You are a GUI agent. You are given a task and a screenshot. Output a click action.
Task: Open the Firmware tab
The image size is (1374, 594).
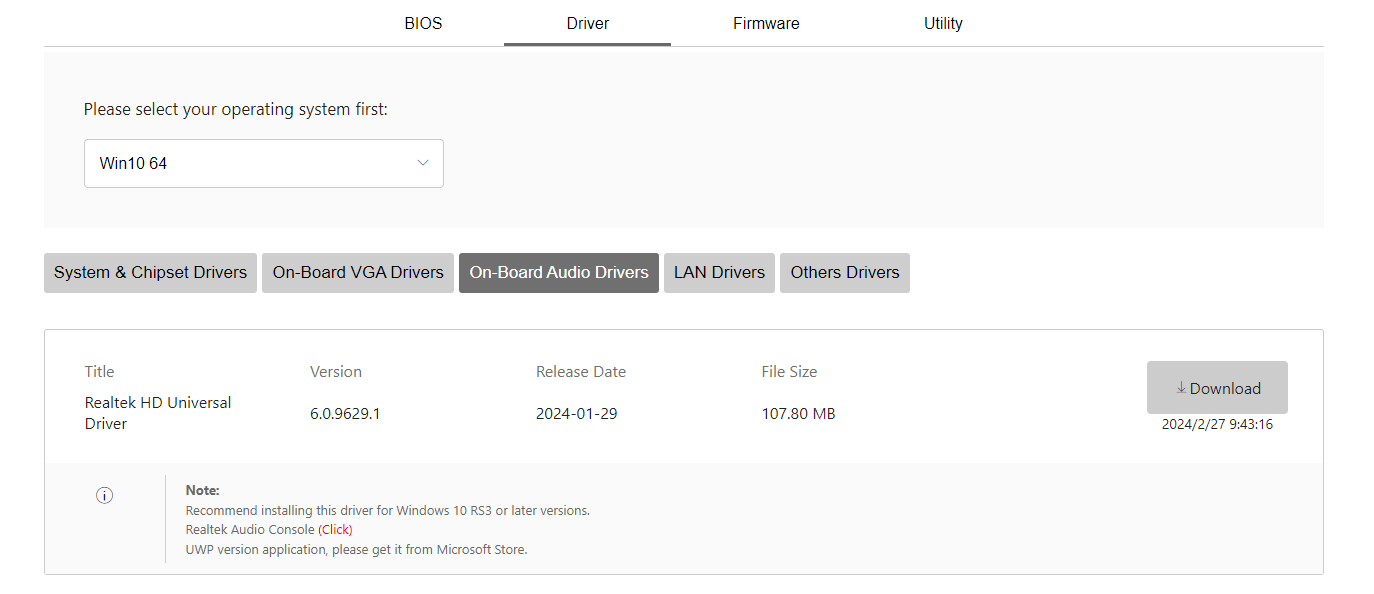[x=766, y=23]
